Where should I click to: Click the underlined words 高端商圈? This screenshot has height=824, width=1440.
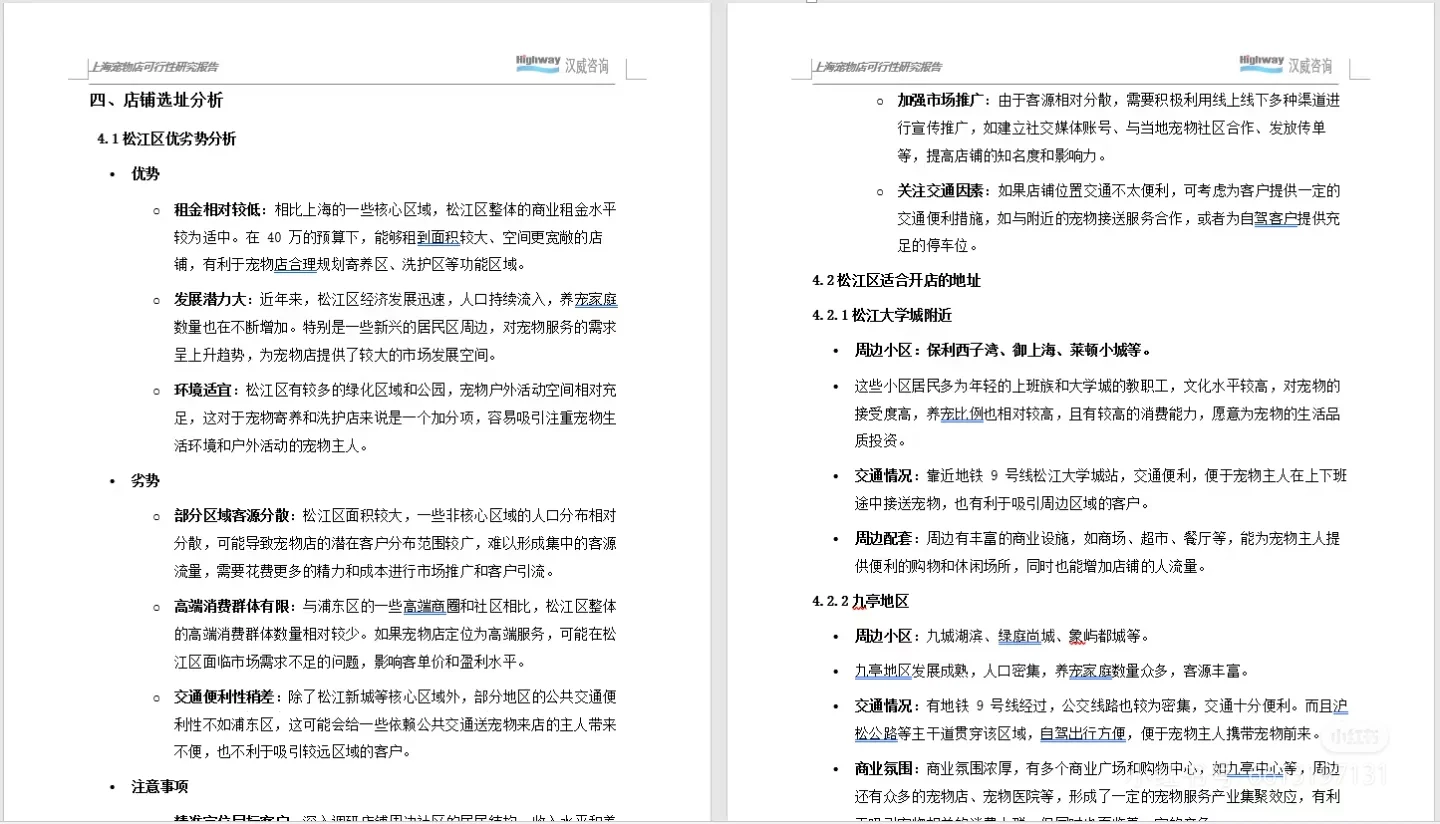pyautogui.click(x=433, y=606)
